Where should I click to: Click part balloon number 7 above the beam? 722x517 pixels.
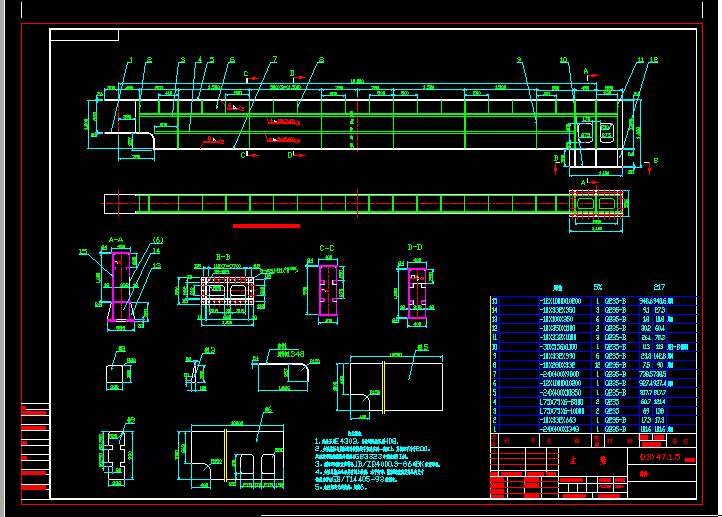click(275, 60)
